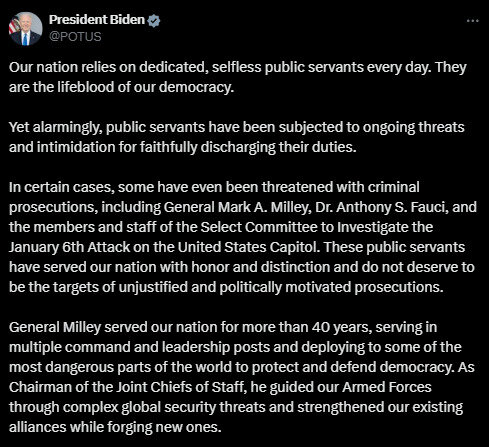Open President Biden's profile picture
Image resolution: width=489 pixels, height=447 pixels.
[25, 29]
